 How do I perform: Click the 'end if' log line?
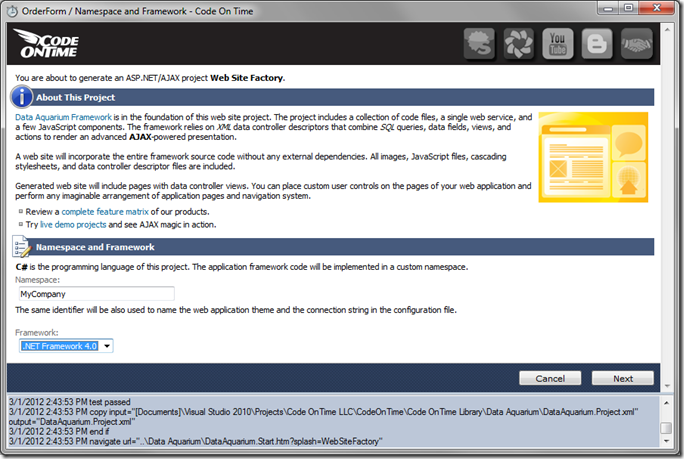59,432
